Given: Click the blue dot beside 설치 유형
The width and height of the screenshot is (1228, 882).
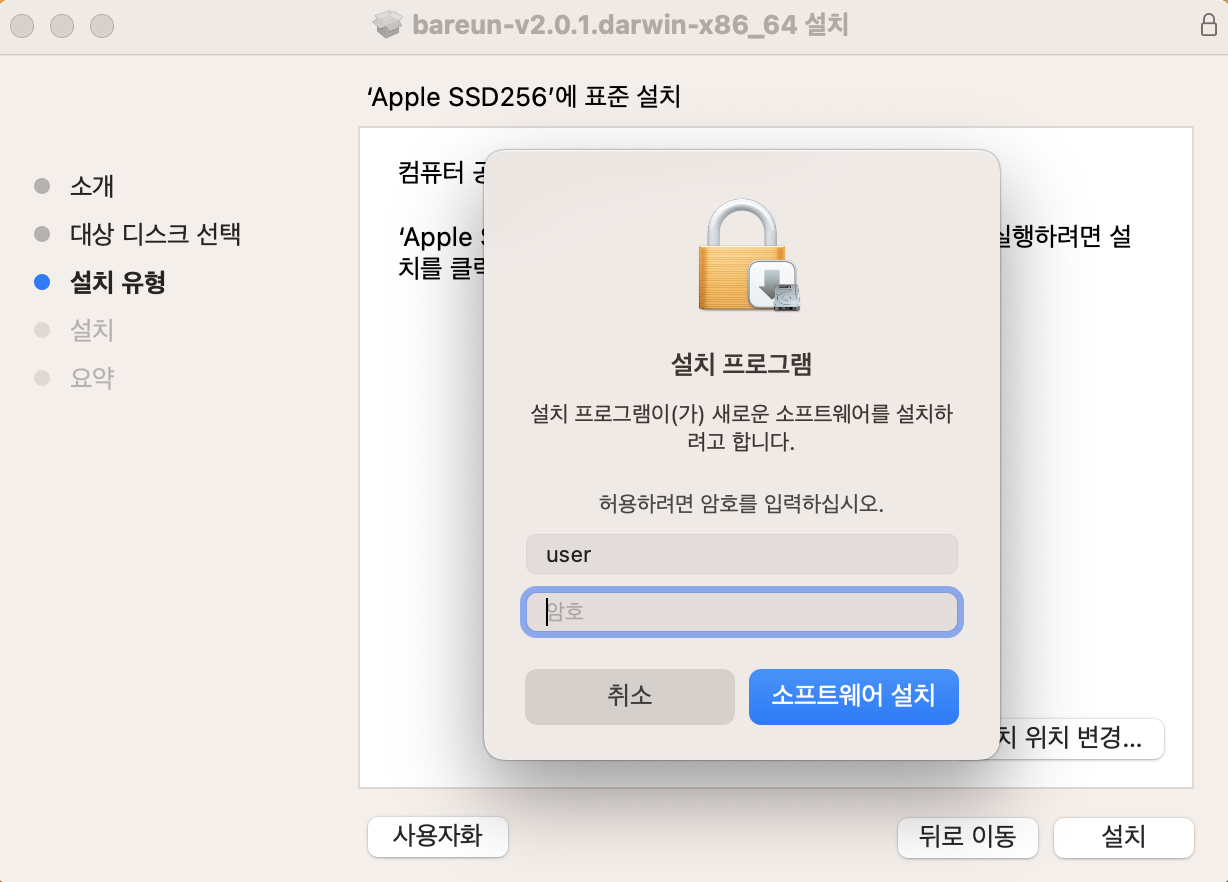Looking at the screenshot, I should pos(41,281).
